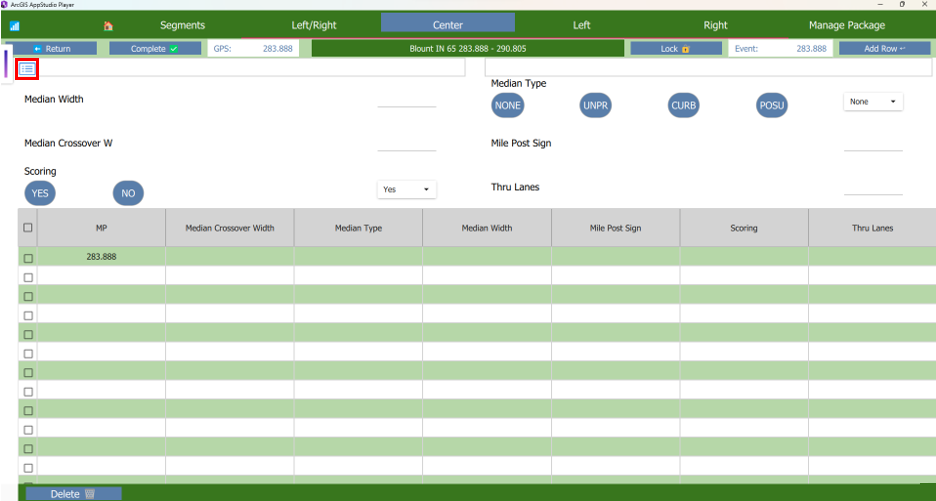Click the home icon in the top bar
Image resolution: width=936 pixels, height=501 pixels.
[x=108, y=26]
